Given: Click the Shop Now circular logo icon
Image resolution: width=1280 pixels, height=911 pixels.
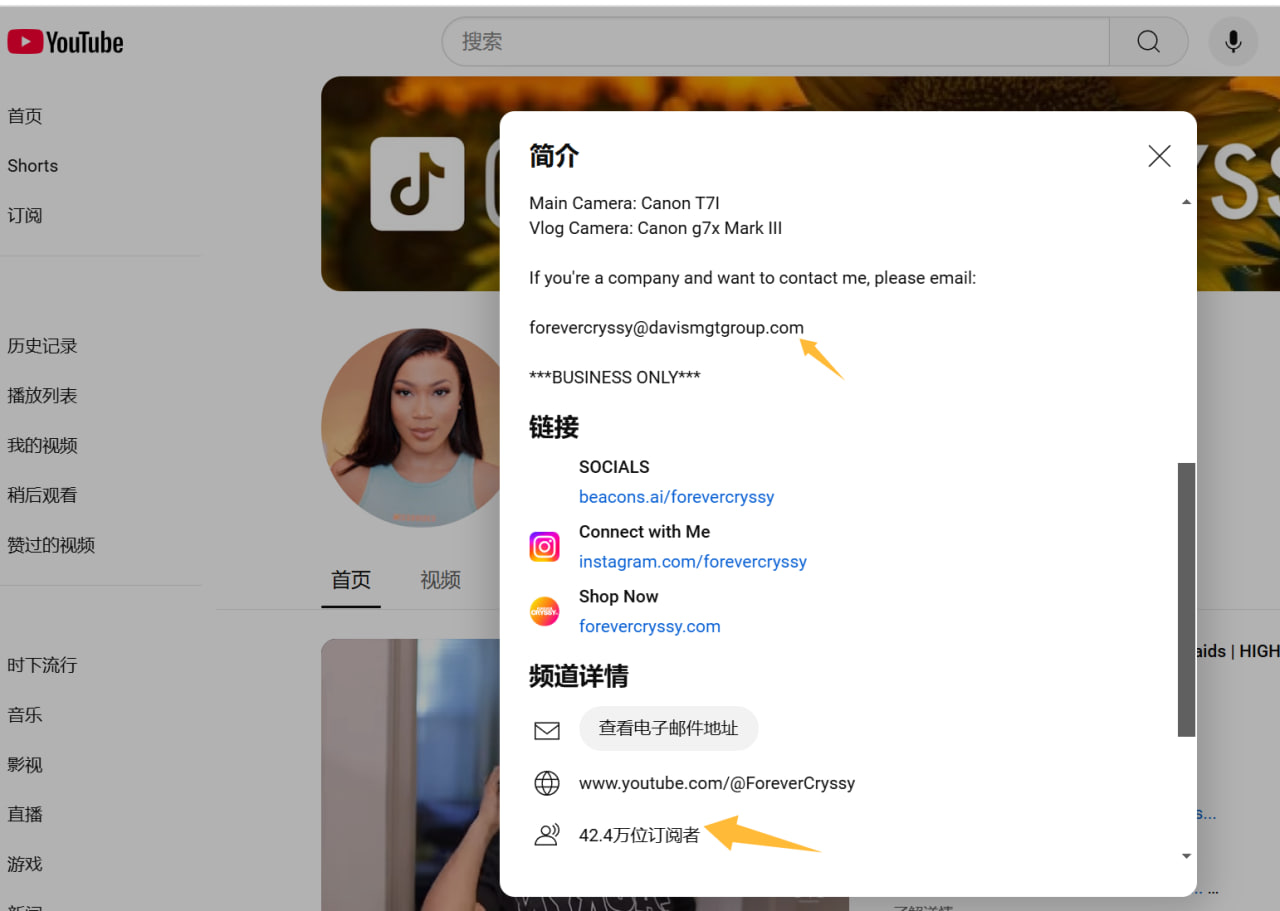Looking at the screenshot, I should (544, 611).
